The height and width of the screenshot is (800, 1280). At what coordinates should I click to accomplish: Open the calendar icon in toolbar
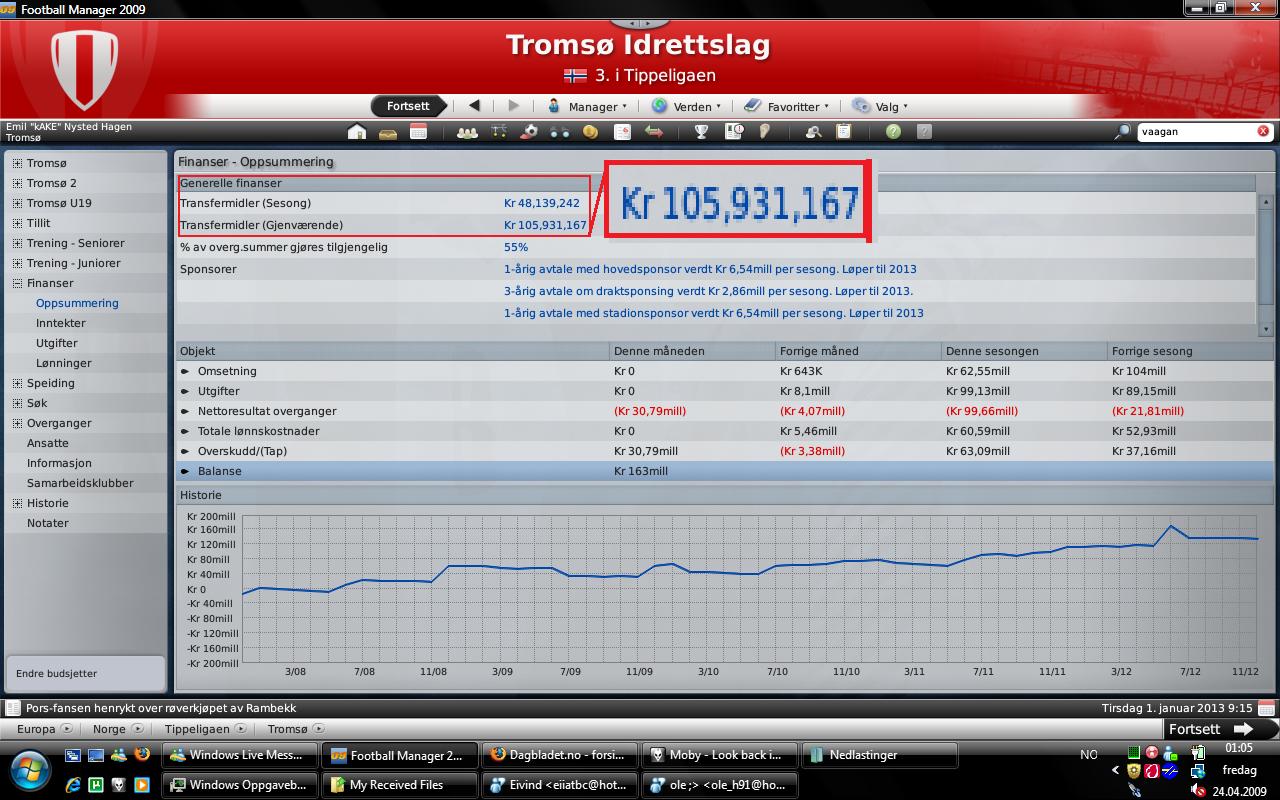click(418, 131)
